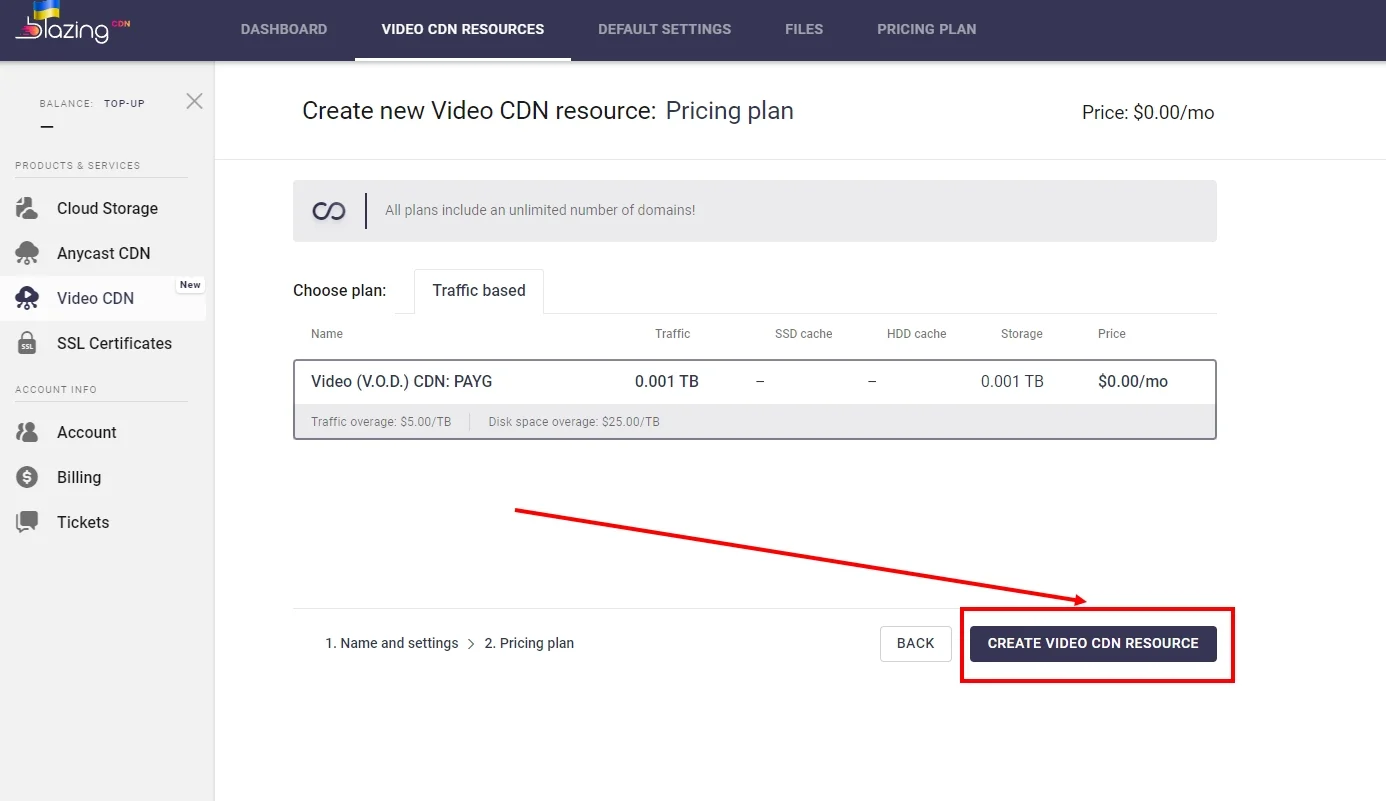1386x801 pixels.
Task: Click the Billing dollar icon
Action: [27, 478]
